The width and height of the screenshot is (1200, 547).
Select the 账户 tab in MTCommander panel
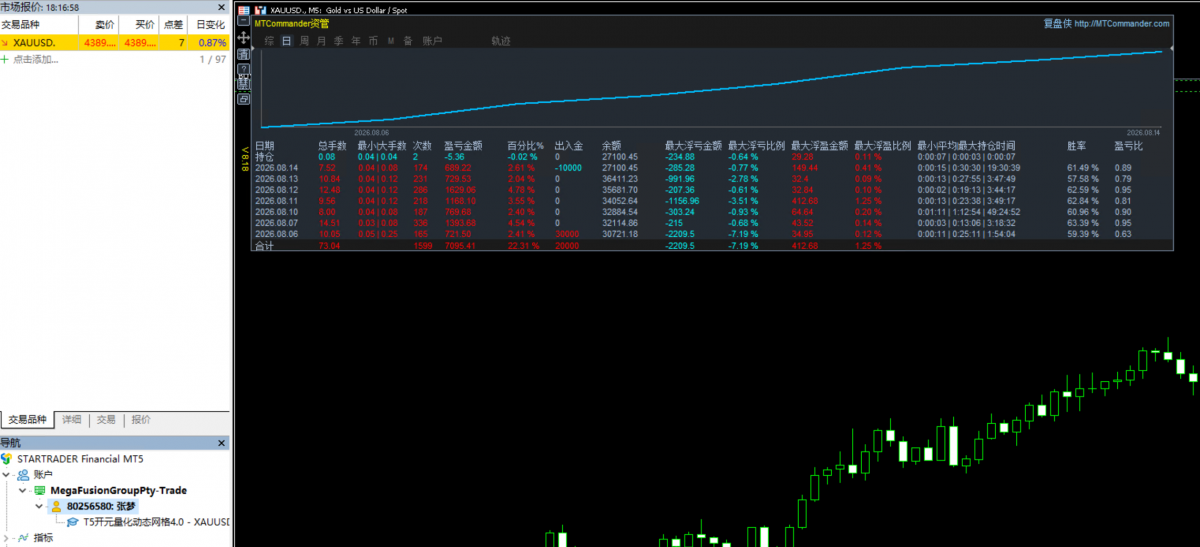[432, 41]
